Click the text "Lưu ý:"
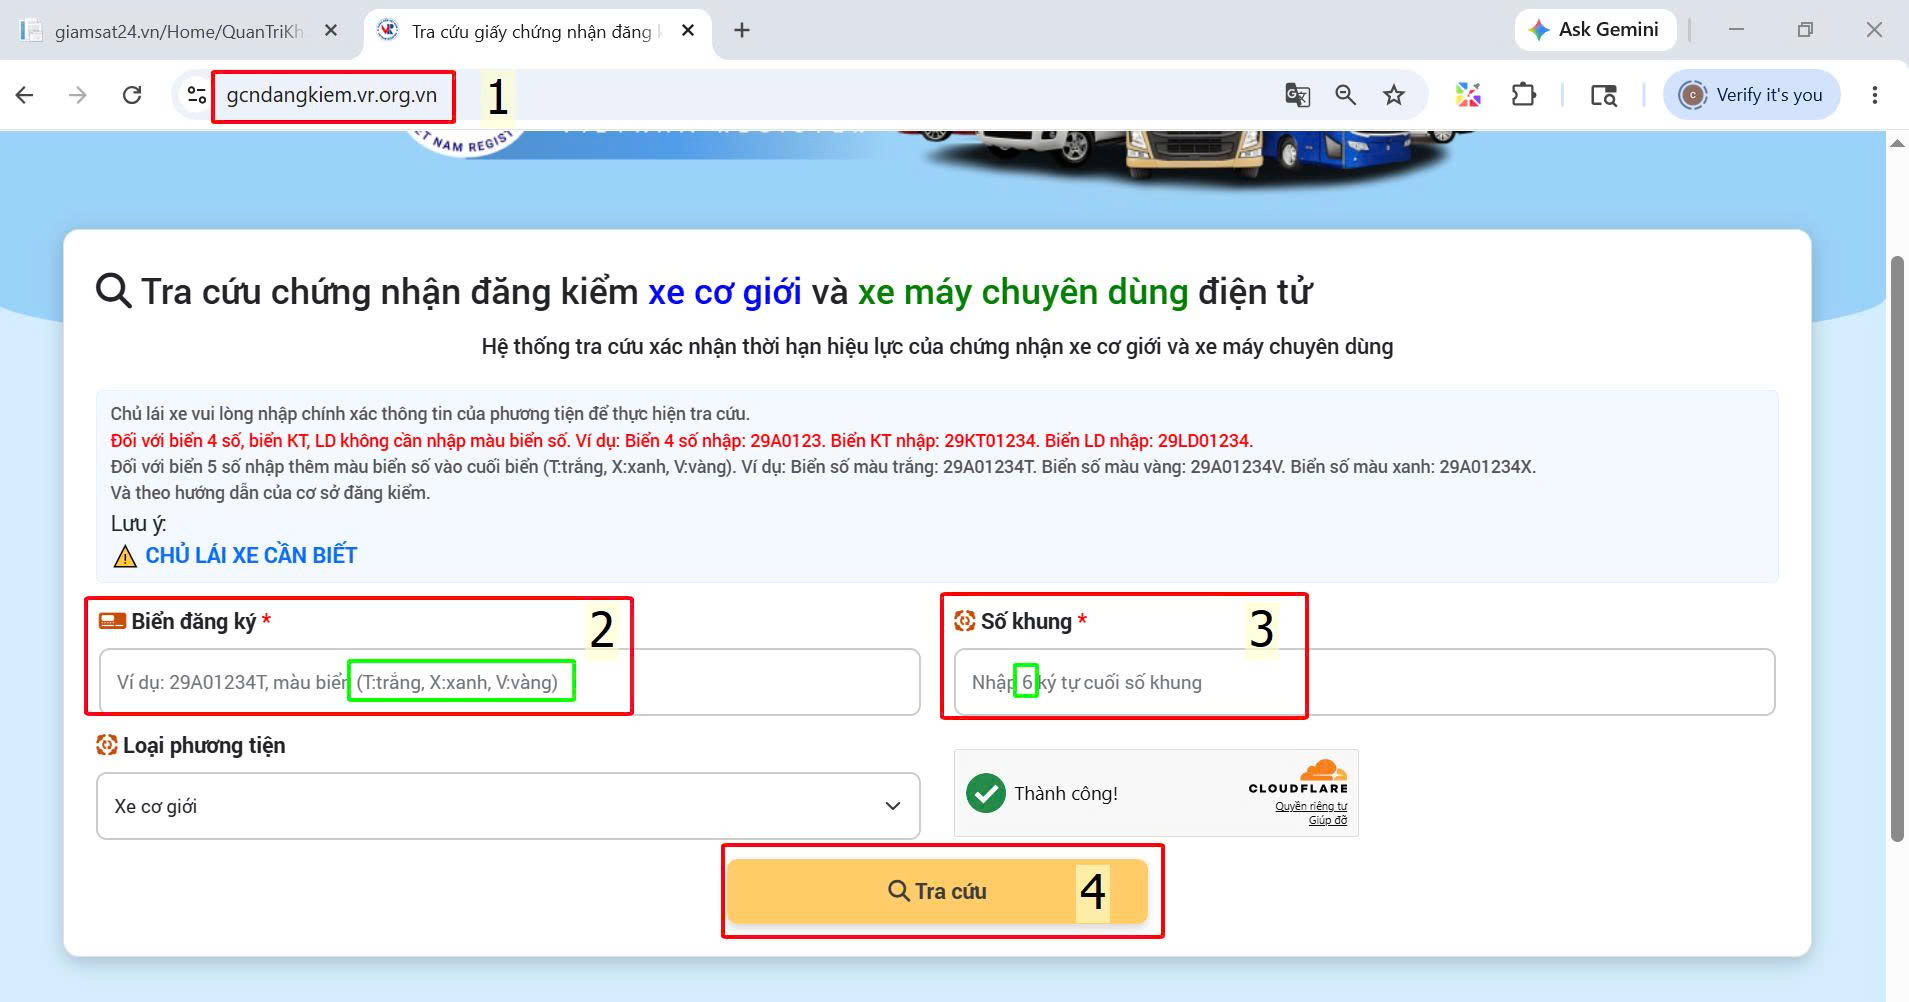The image size is (1909, 1002). (138, 524)
